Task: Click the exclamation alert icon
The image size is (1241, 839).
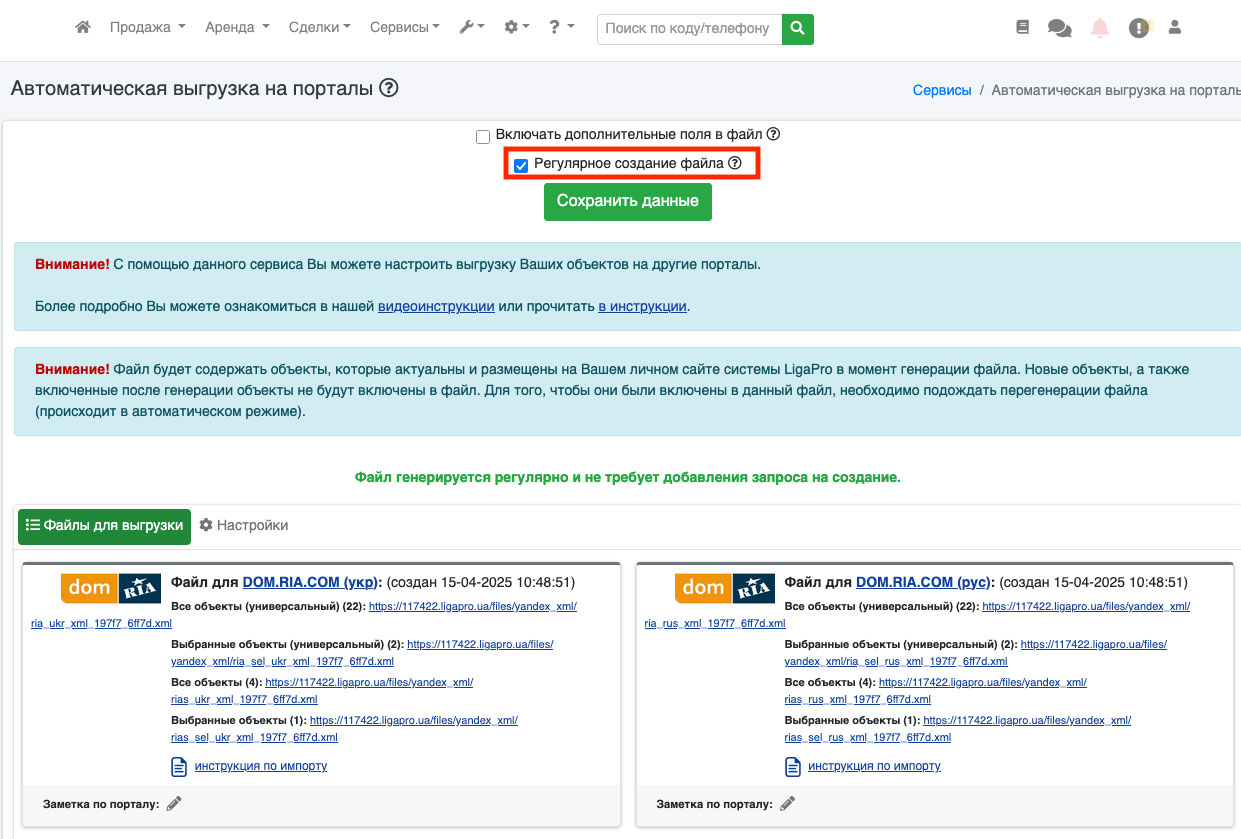Action: tap(1138, 28)
